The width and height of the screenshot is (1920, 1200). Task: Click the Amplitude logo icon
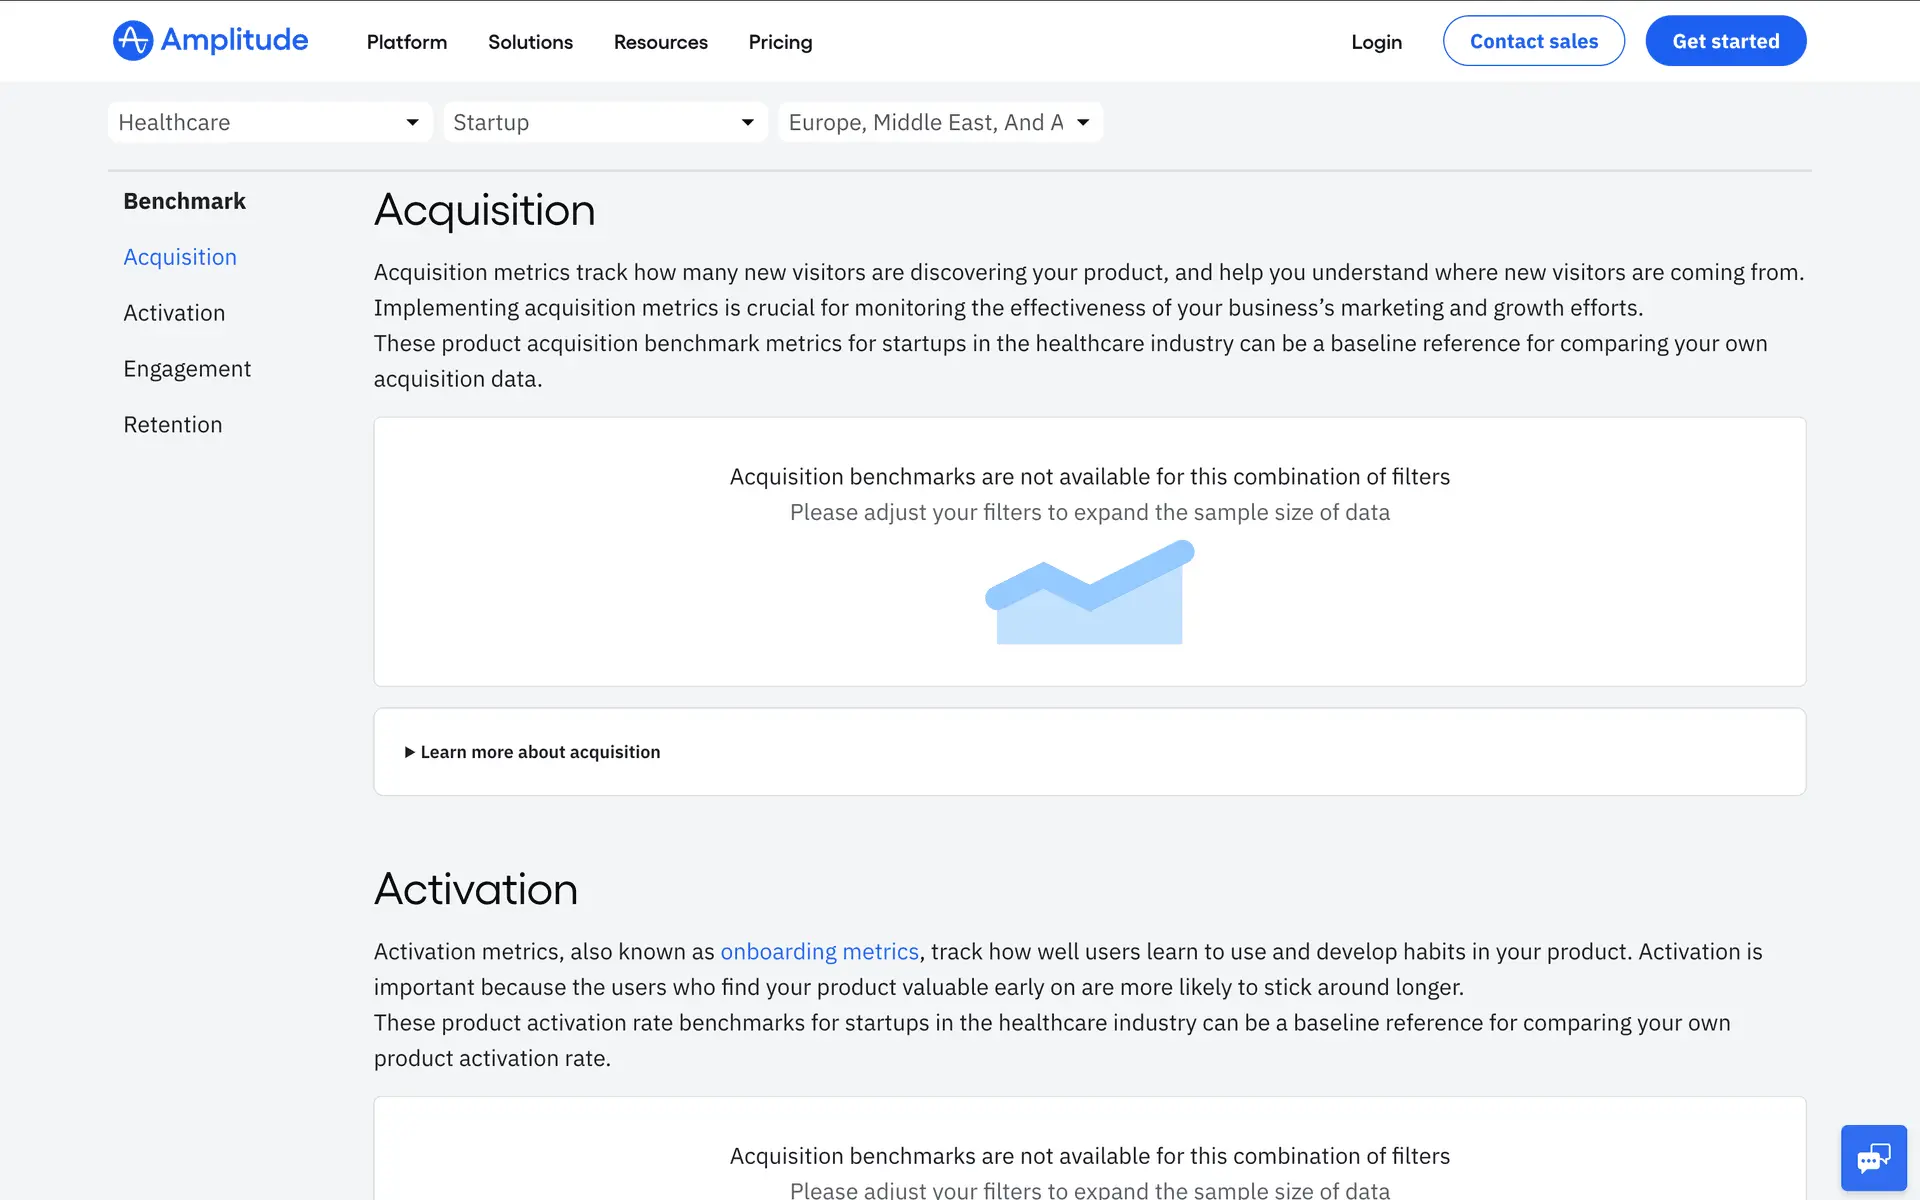132,41
